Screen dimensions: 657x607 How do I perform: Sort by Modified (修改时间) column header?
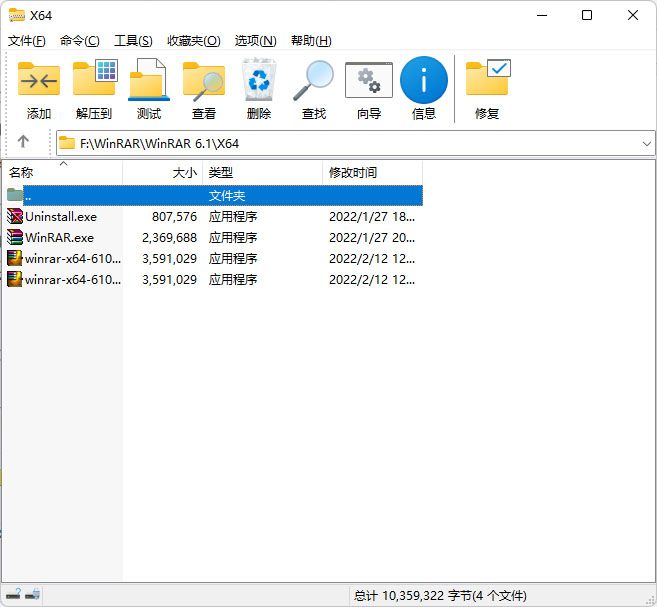[x=372, y=172]
